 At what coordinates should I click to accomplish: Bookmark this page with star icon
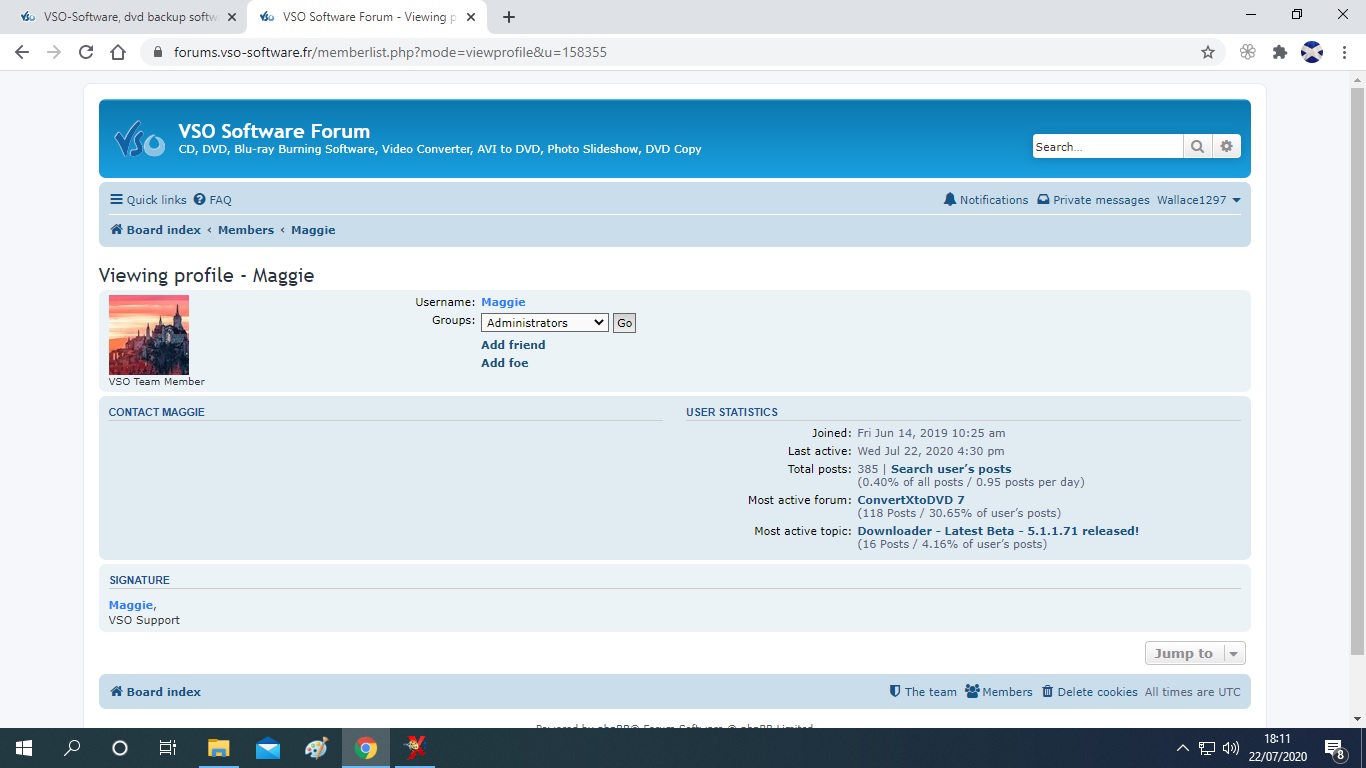pos(1208,52)
